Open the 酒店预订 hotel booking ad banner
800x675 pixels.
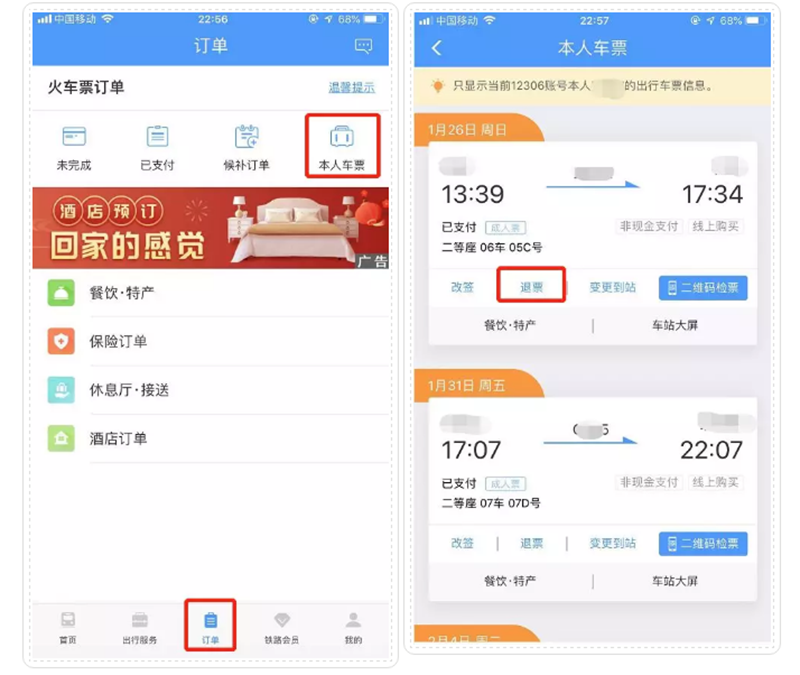[x=211, y=228]
